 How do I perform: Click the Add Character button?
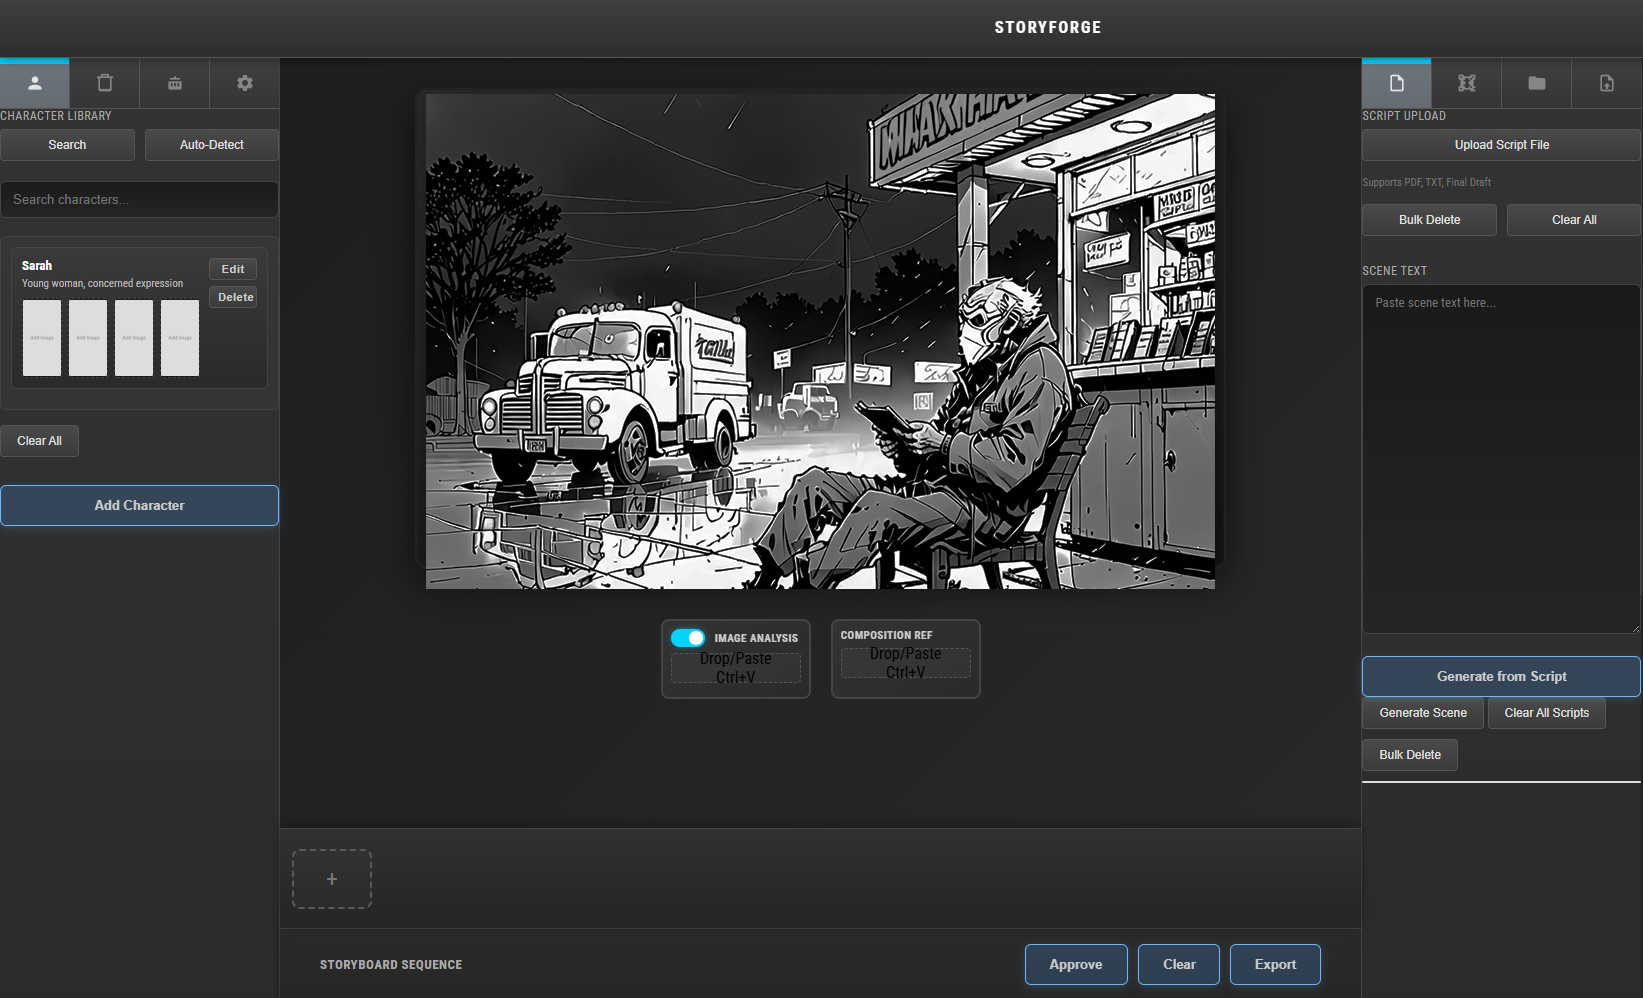click(x=139, y=506)
